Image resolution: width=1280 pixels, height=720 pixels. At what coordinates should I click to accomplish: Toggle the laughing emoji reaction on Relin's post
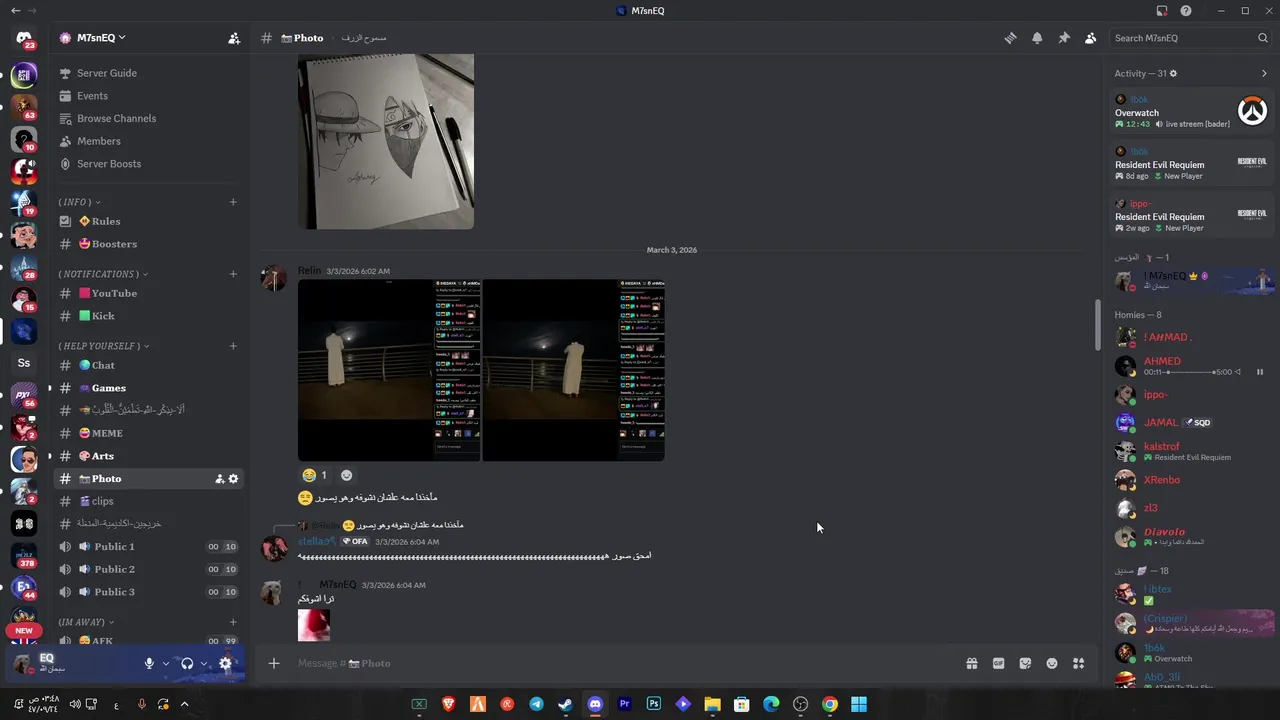(x=315, y=475)
